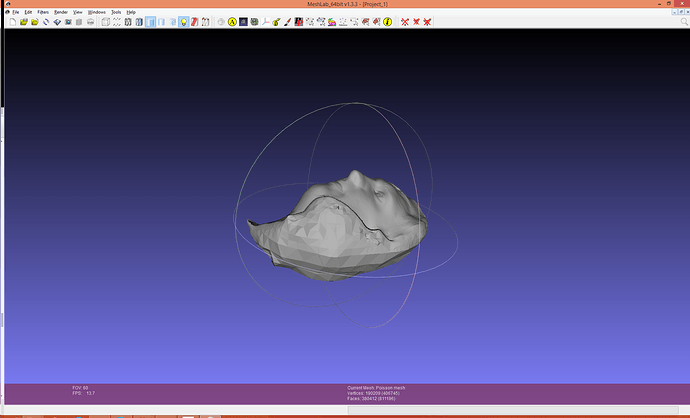Click the New Project blank page icon

(x=12, y=22)
